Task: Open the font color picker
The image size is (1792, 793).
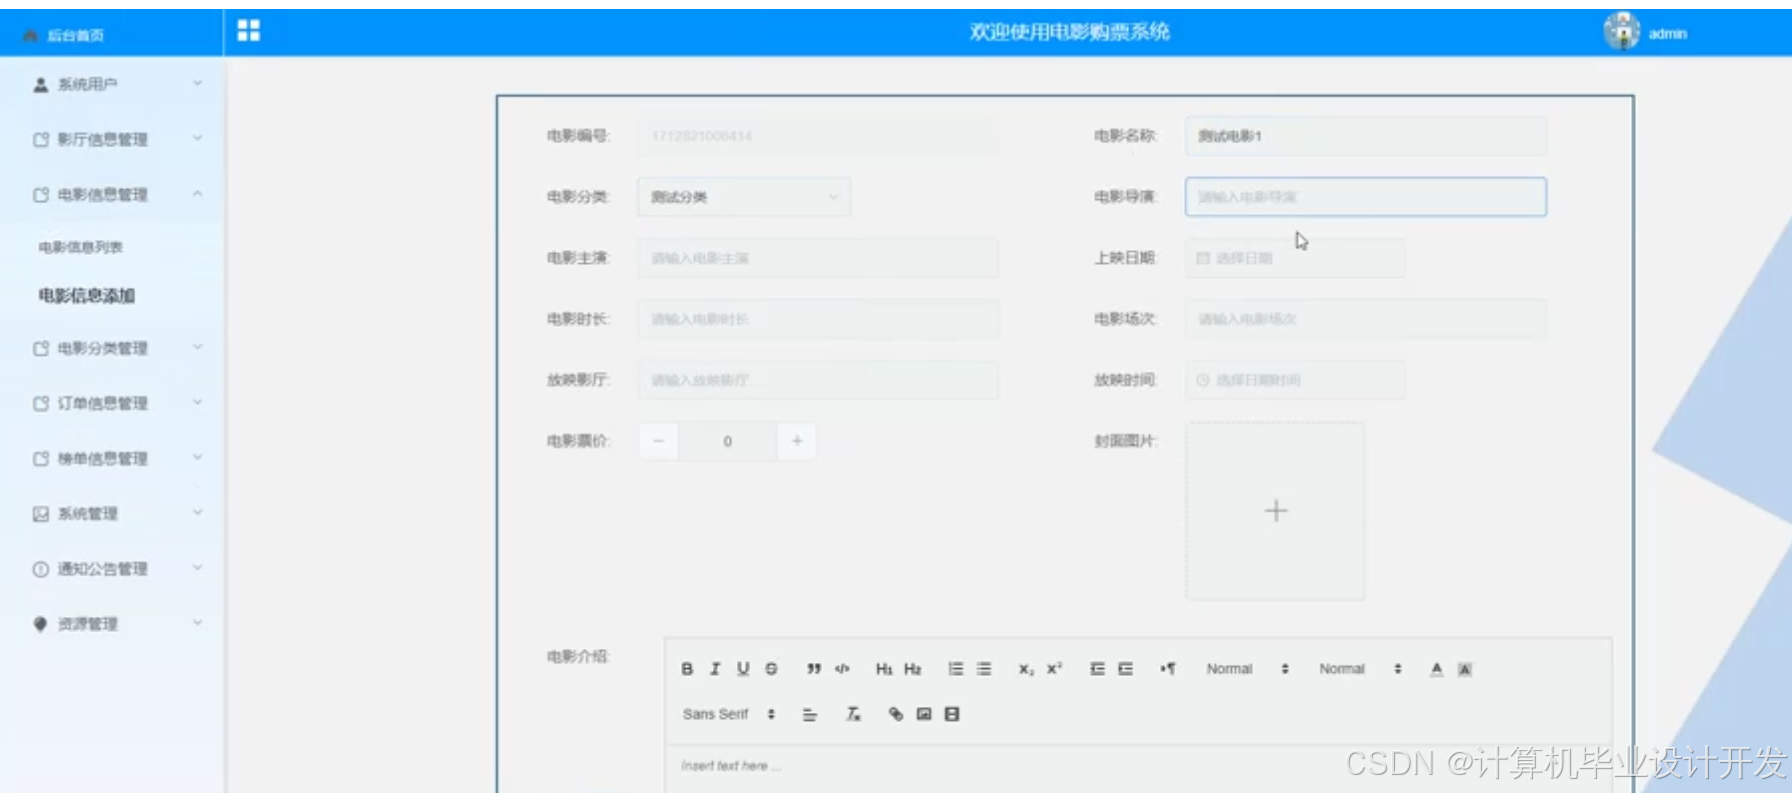Action: (x=1436, y=669)
